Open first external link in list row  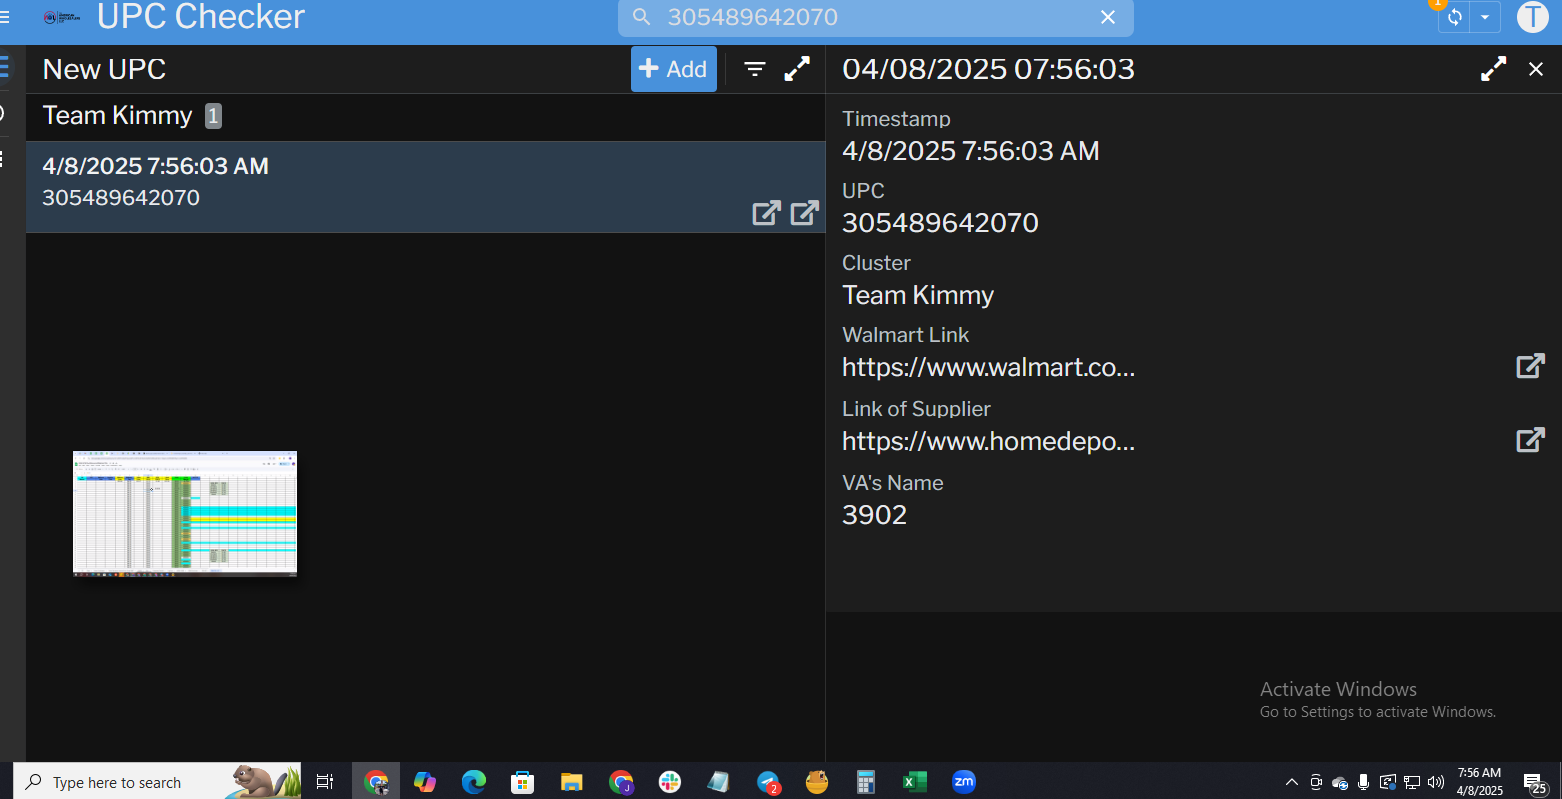[x=766, y=213]
